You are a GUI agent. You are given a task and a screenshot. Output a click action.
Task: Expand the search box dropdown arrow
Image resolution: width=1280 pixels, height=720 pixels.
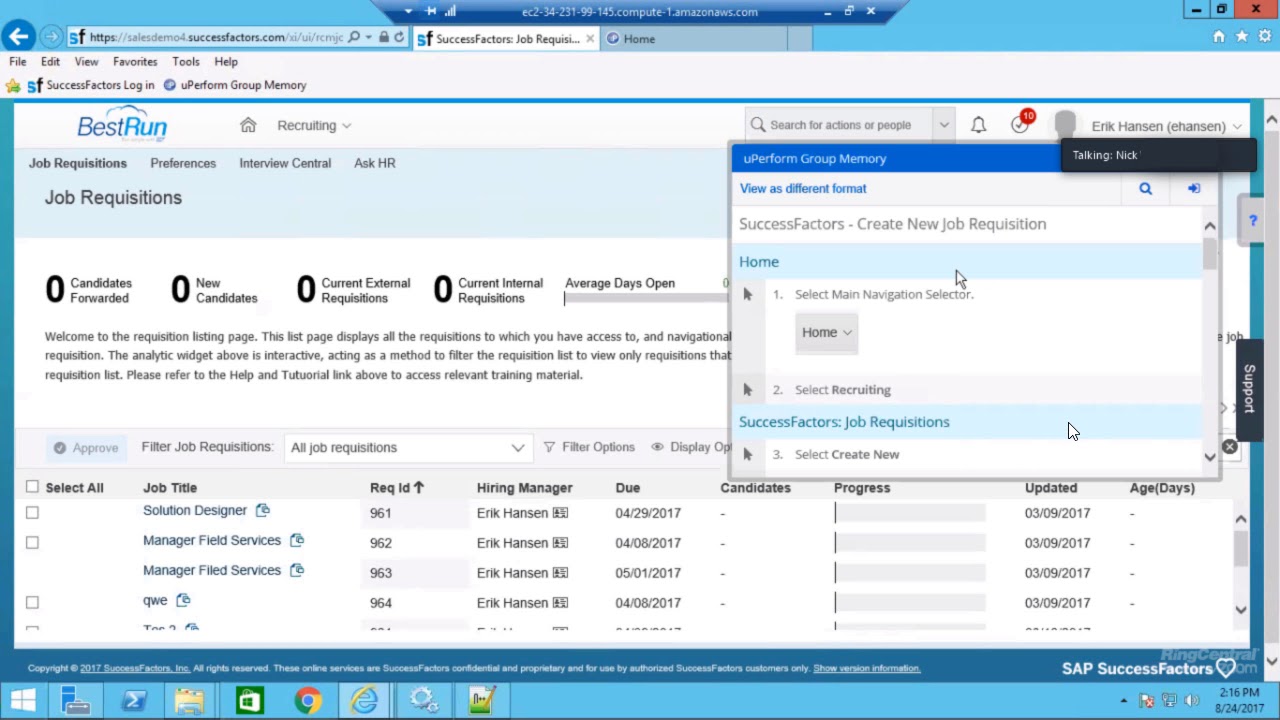click(943, 125)
